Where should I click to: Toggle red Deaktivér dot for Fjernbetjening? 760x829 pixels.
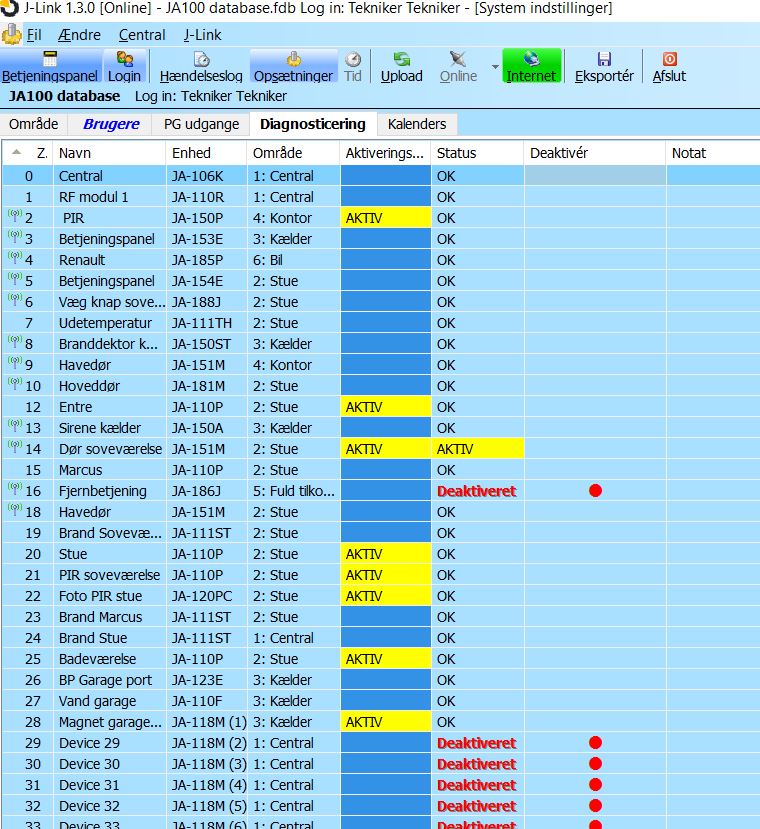coord(596,491)
